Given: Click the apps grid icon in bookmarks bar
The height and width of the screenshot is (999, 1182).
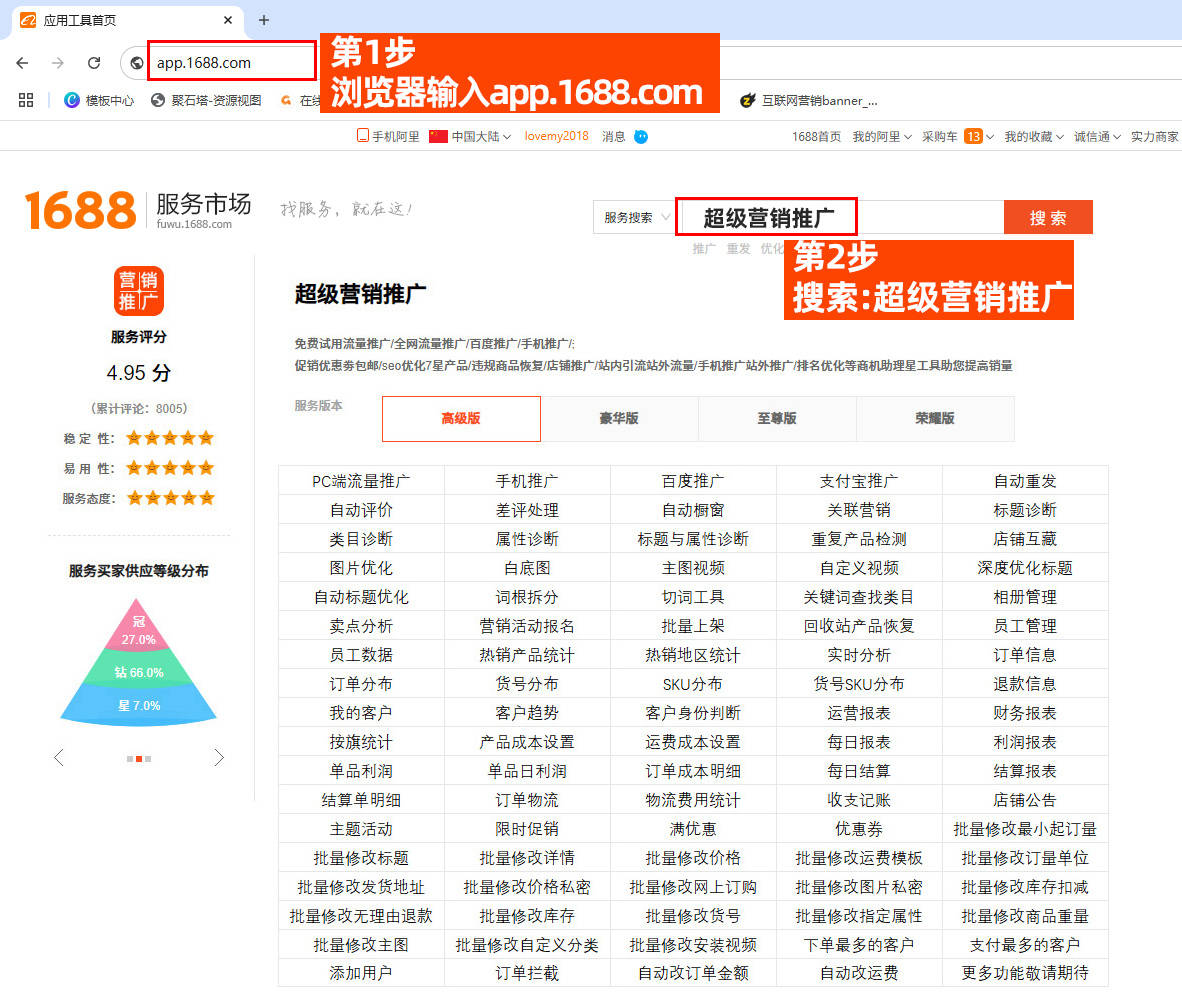Looking at the screenshot, I should pyautogui.click(x=26, y=100).
